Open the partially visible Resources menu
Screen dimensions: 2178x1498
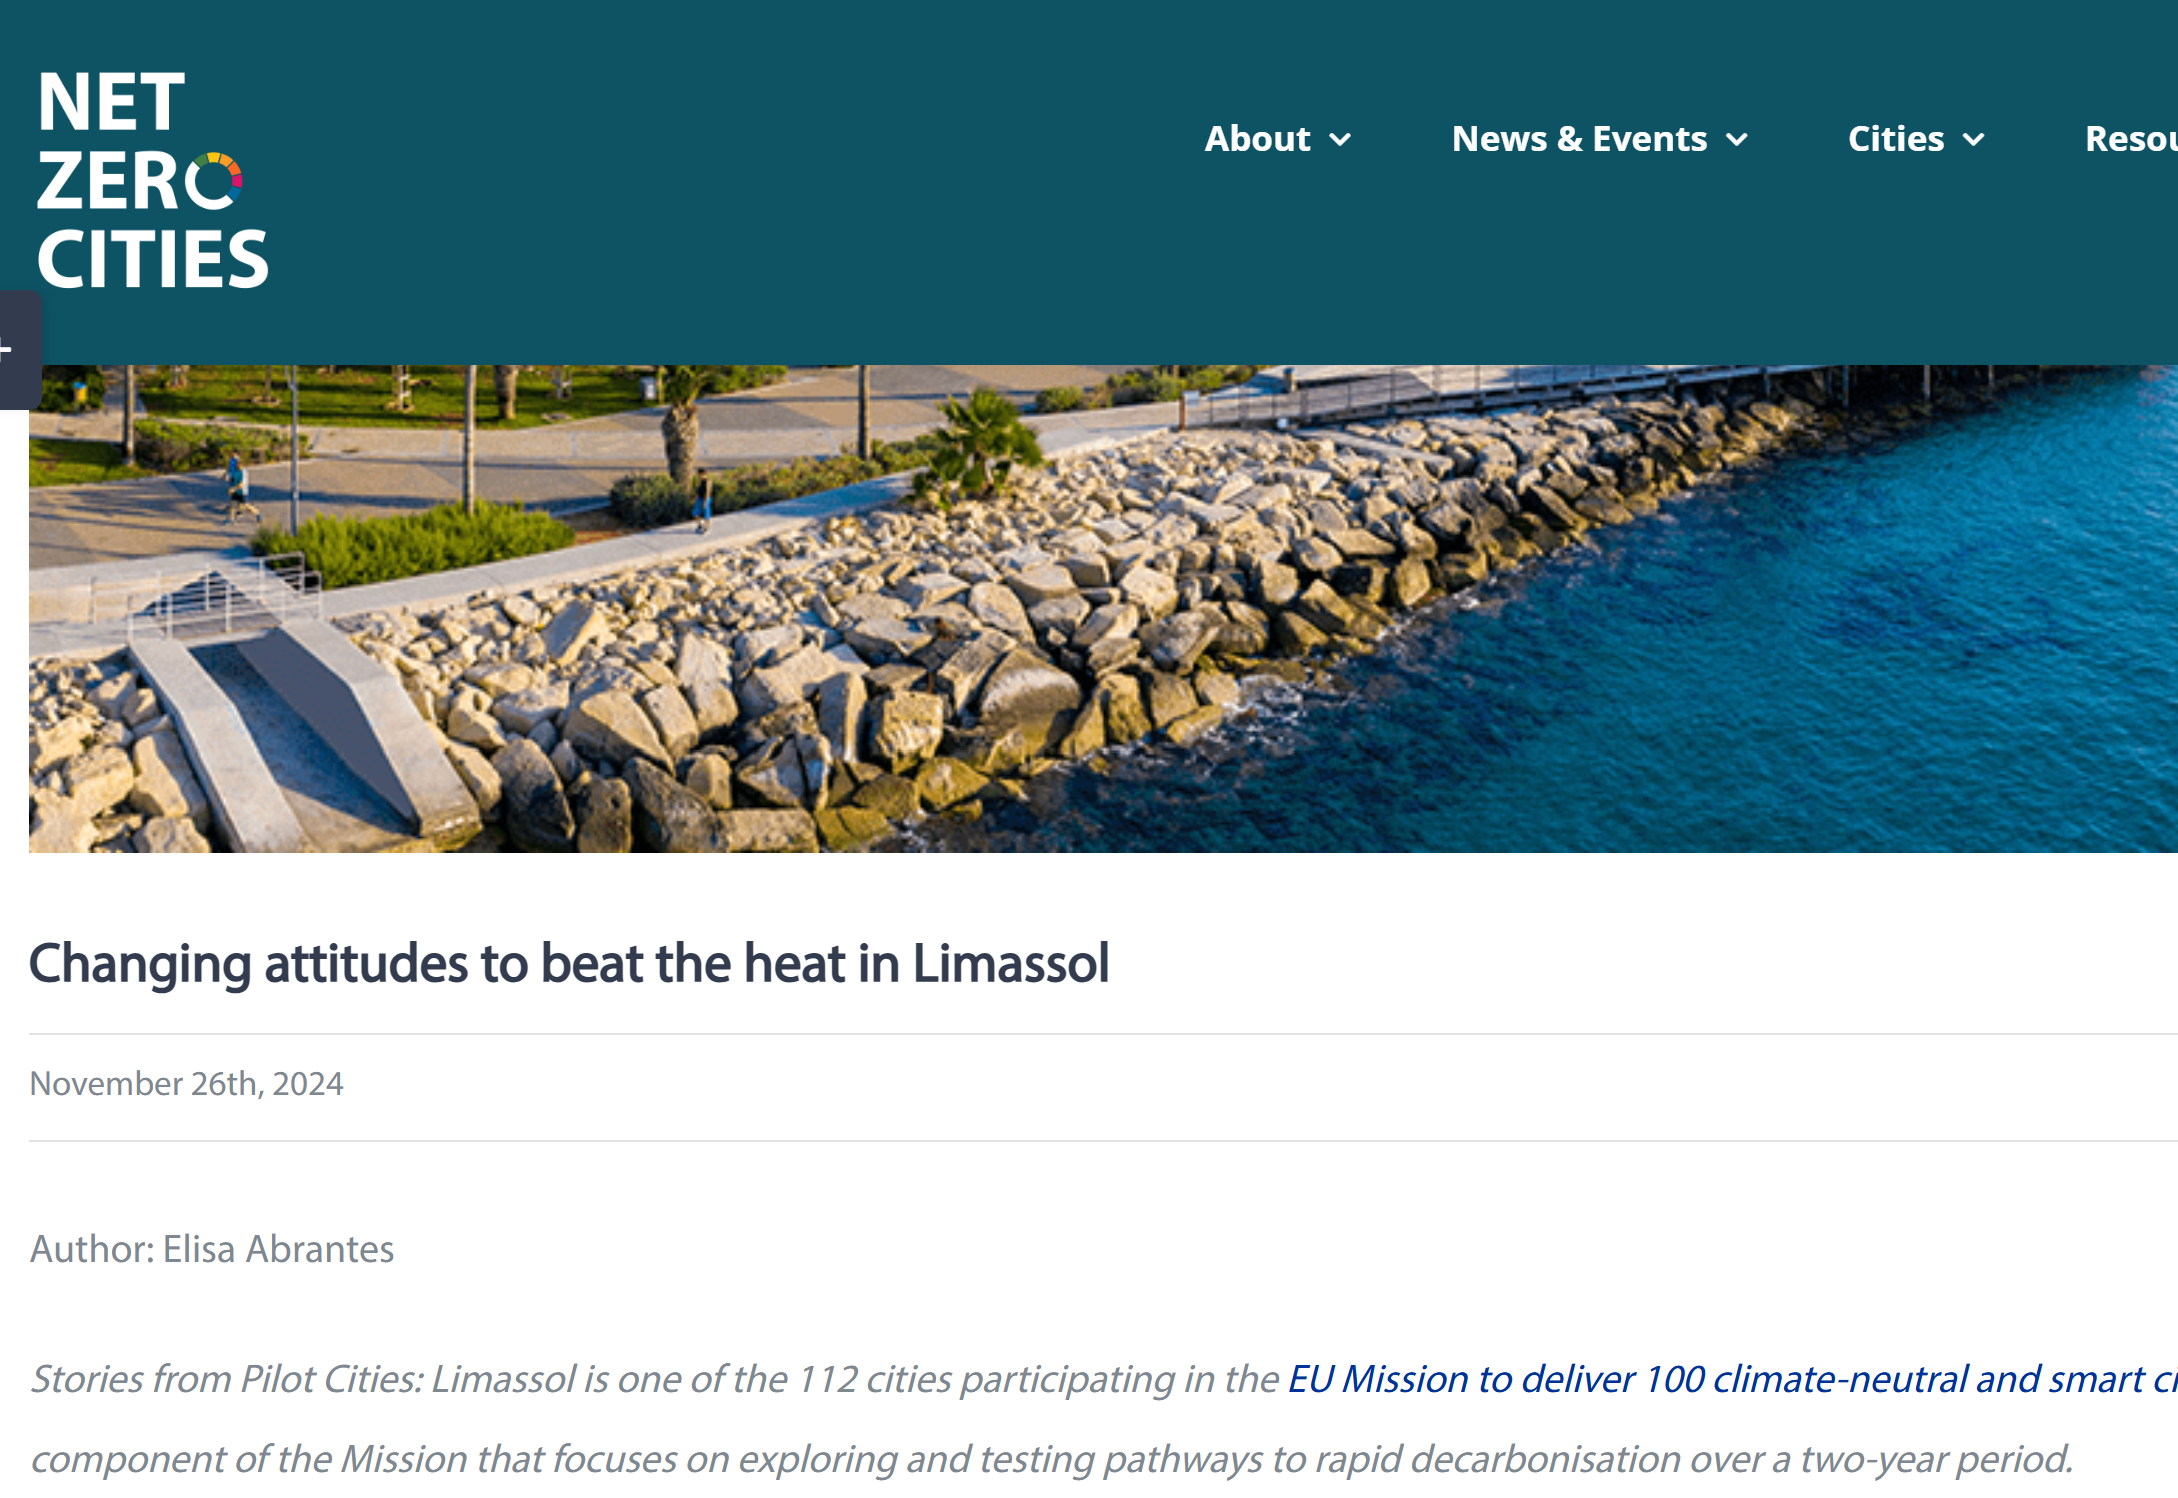pos(2130,139)
